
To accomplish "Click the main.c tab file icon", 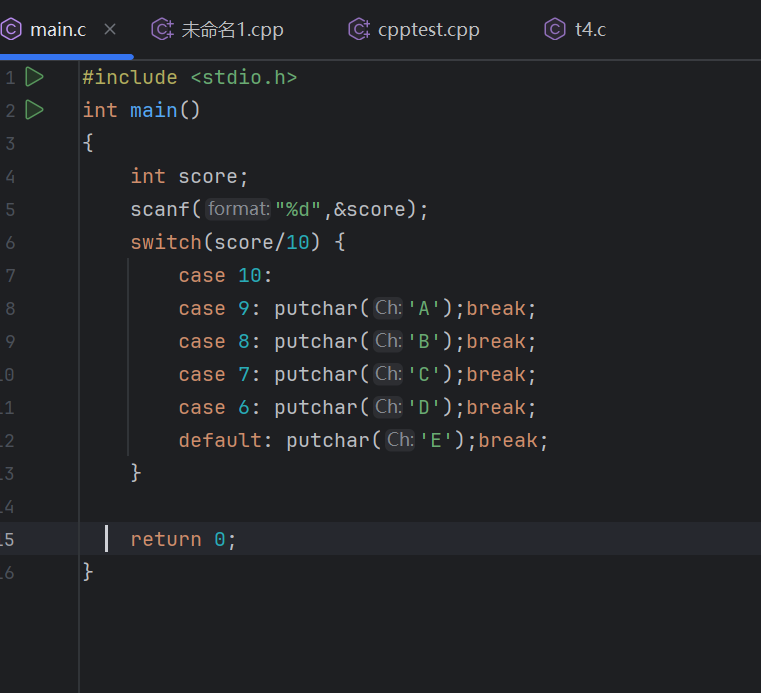I will [11, 29].
